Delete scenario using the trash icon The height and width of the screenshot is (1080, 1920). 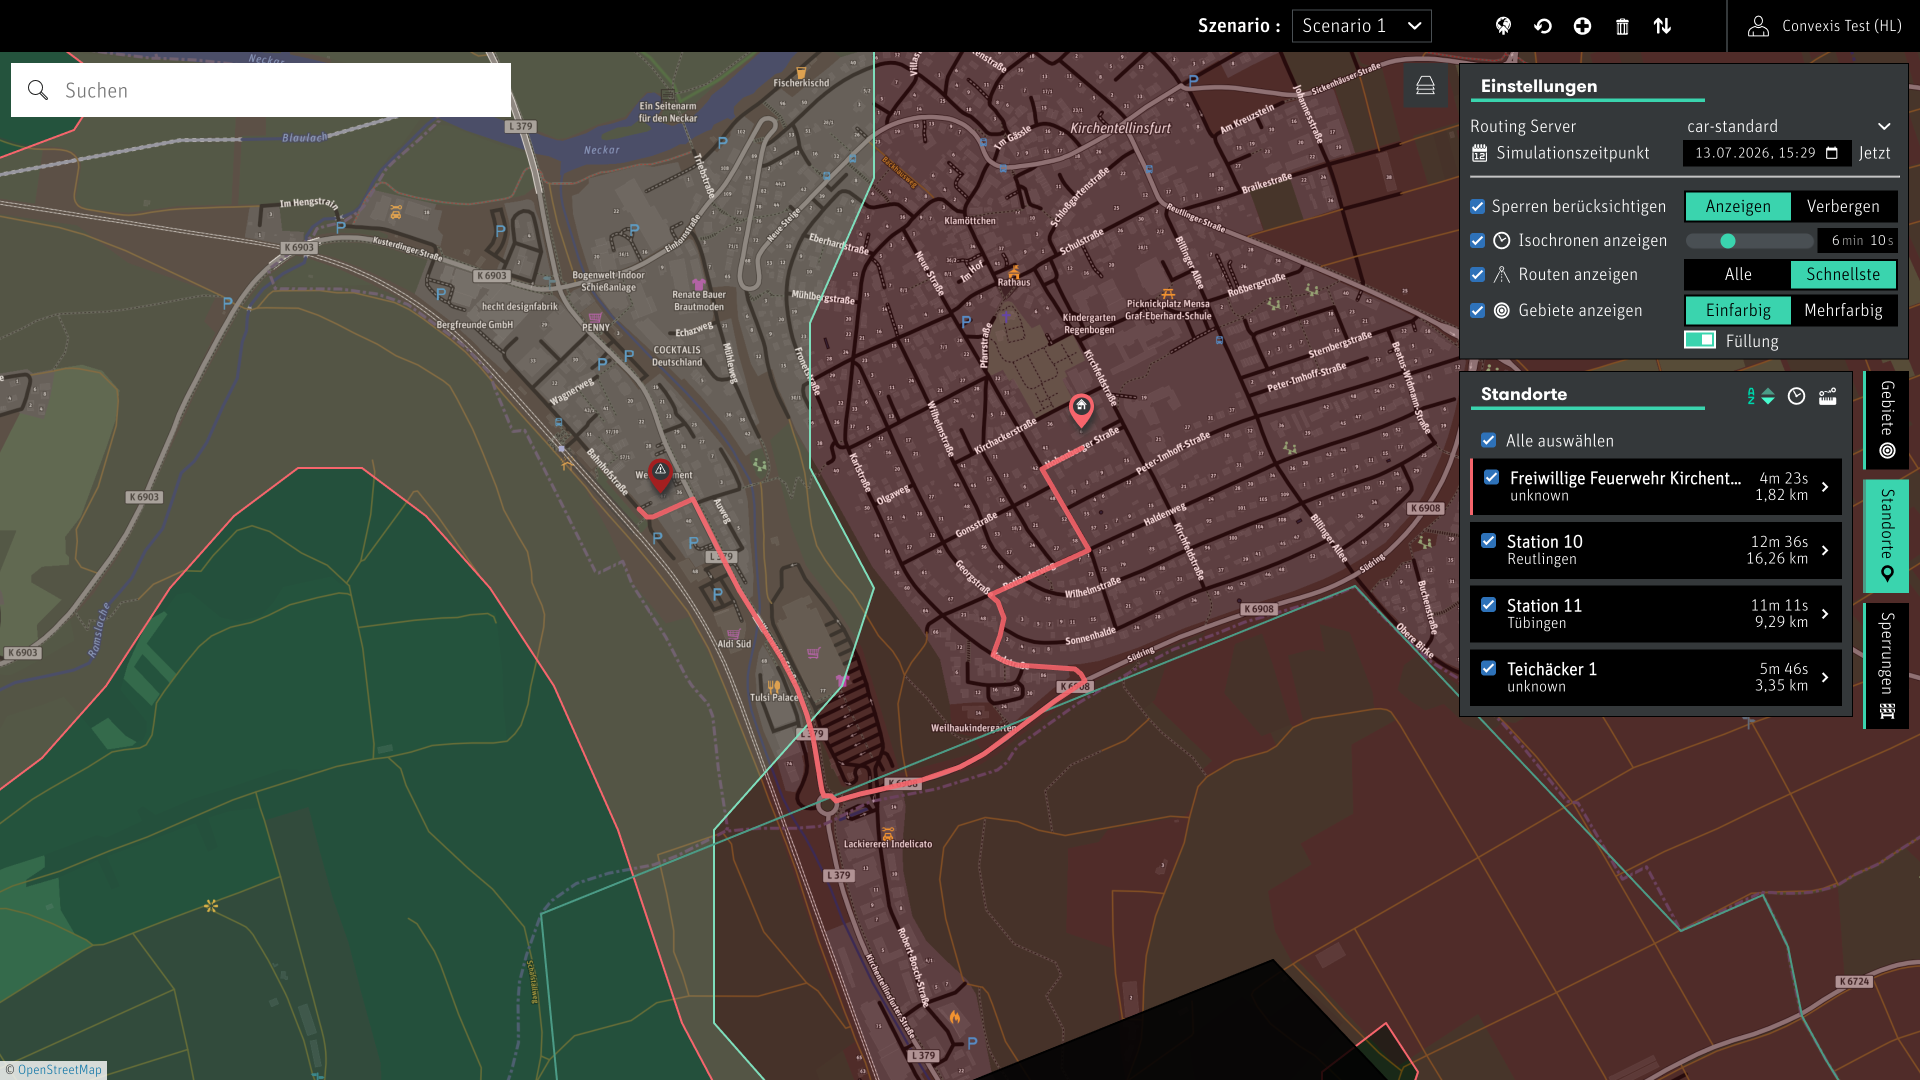coord(1622,26)
